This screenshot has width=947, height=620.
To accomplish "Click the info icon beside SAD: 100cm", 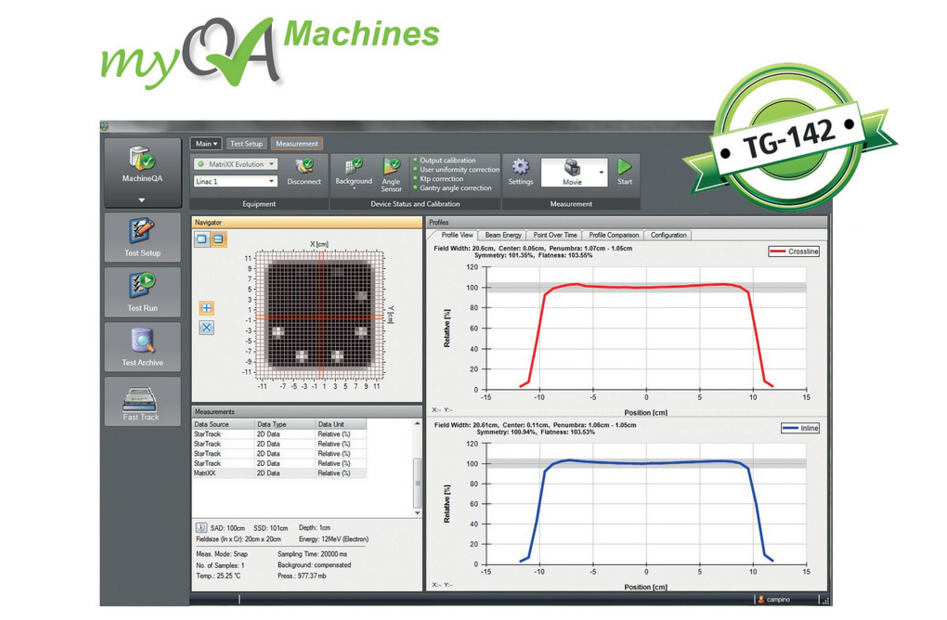I will pos(201,528).
